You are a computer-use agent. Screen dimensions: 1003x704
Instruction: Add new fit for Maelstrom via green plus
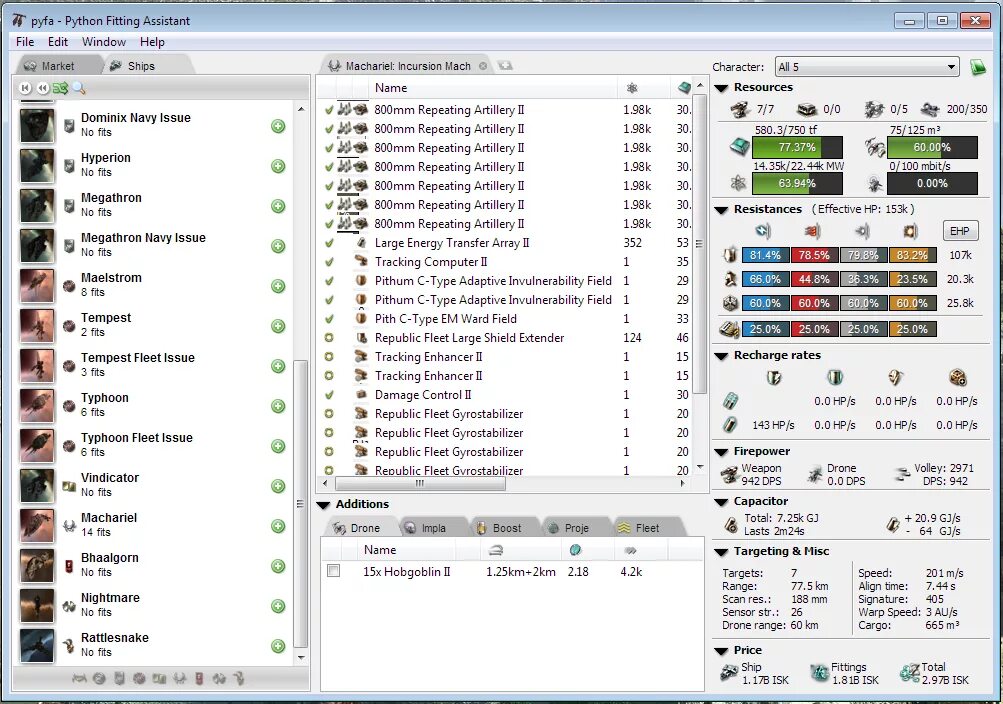pyautogui.click(x=278, y=286)
